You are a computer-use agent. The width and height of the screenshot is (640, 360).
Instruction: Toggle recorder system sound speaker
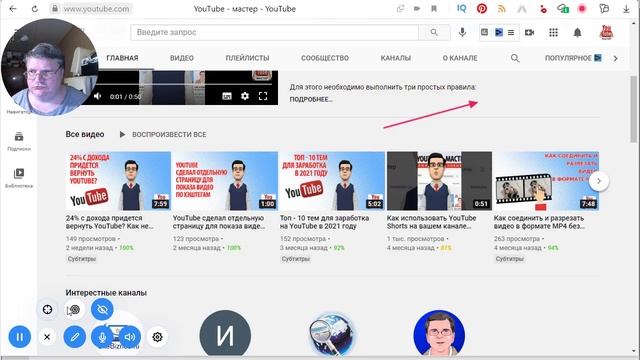coord(130,337)
